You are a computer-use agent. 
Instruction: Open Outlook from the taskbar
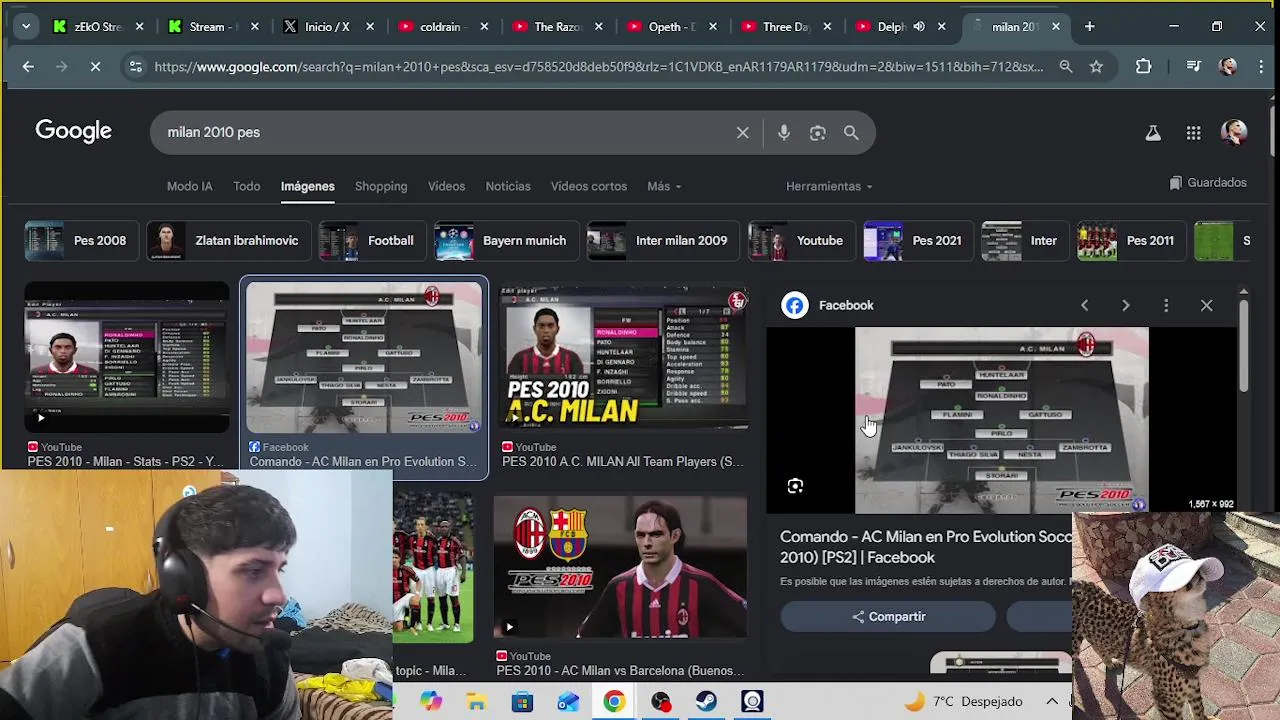568,702
